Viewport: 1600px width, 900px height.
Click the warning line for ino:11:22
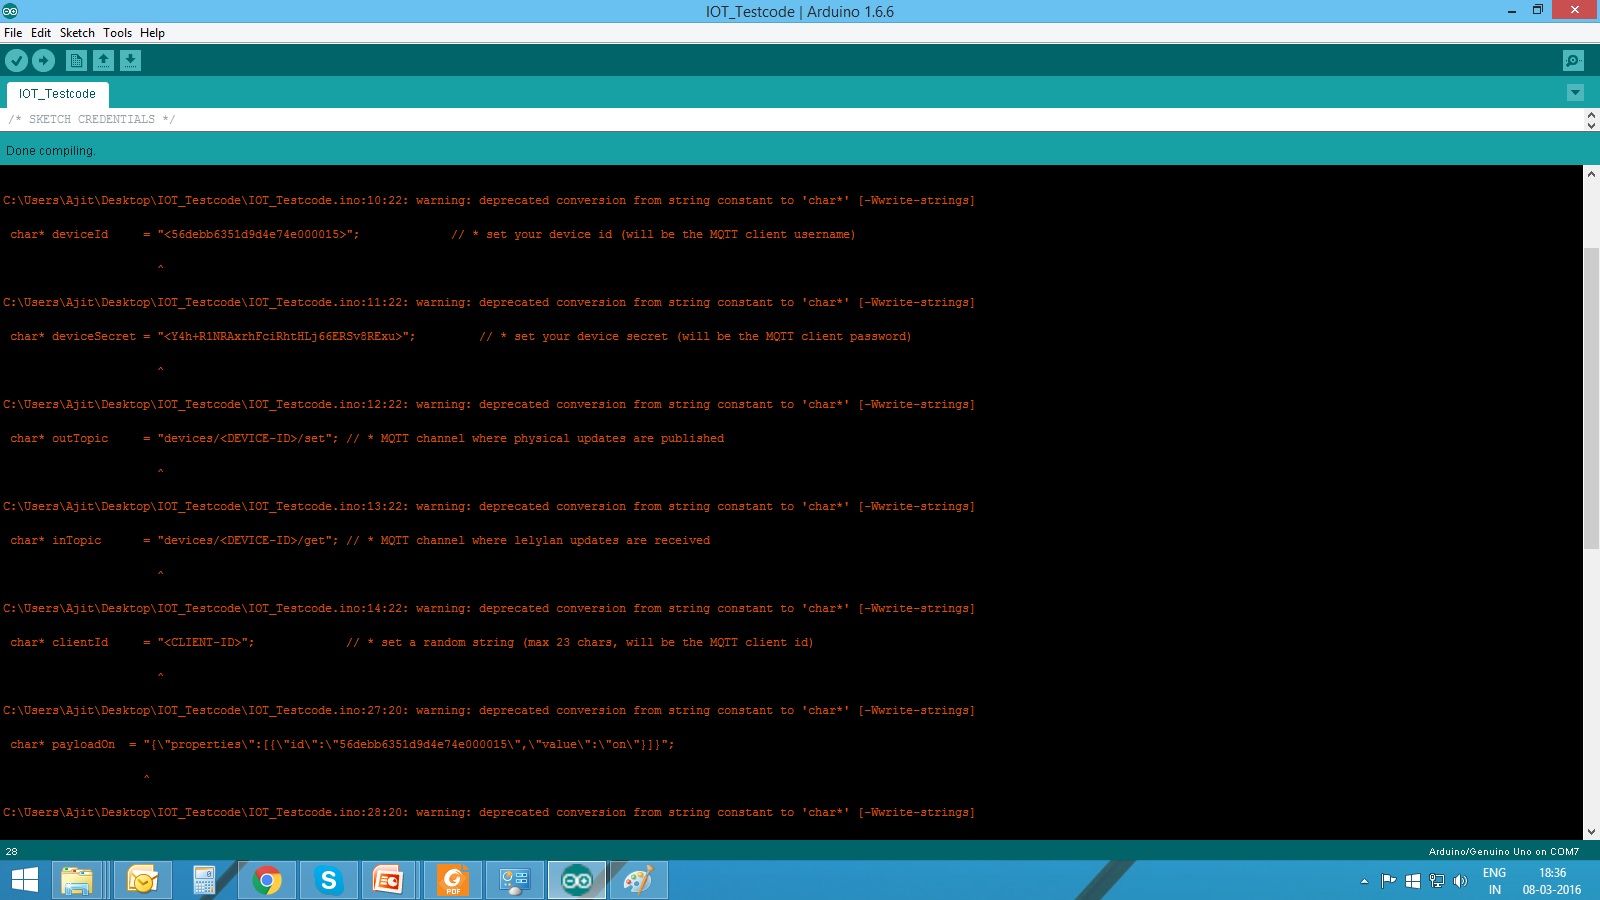point(489,303)
